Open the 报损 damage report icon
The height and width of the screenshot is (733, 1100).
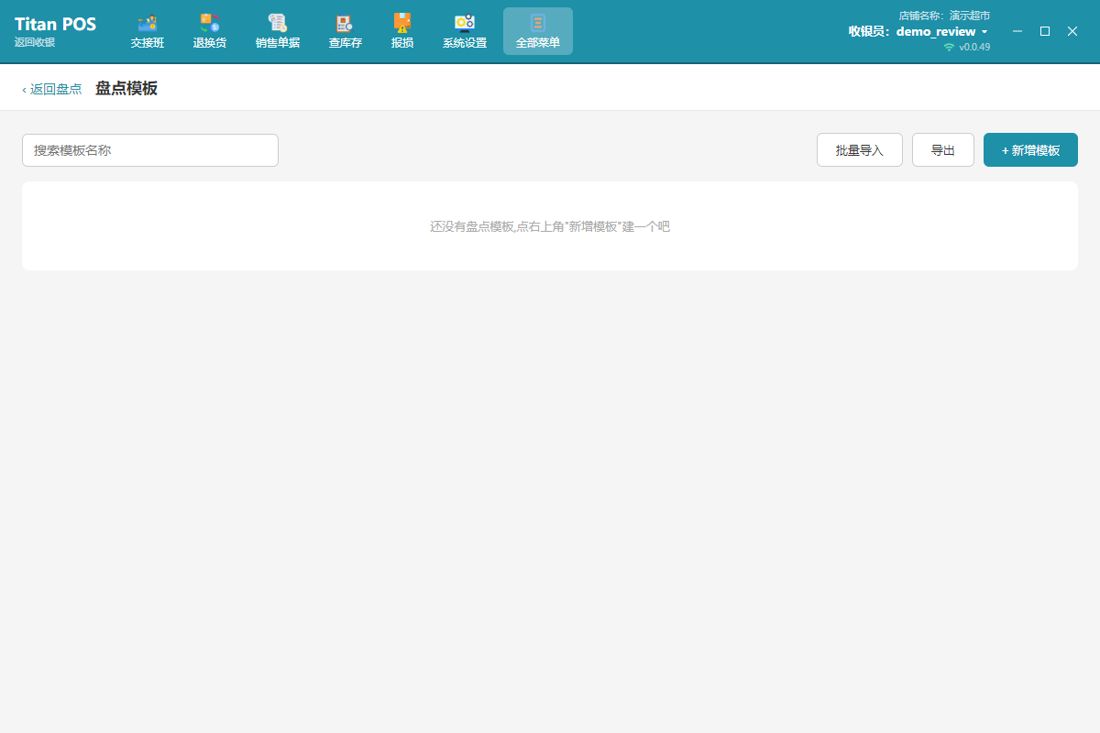tap(402, 32)
